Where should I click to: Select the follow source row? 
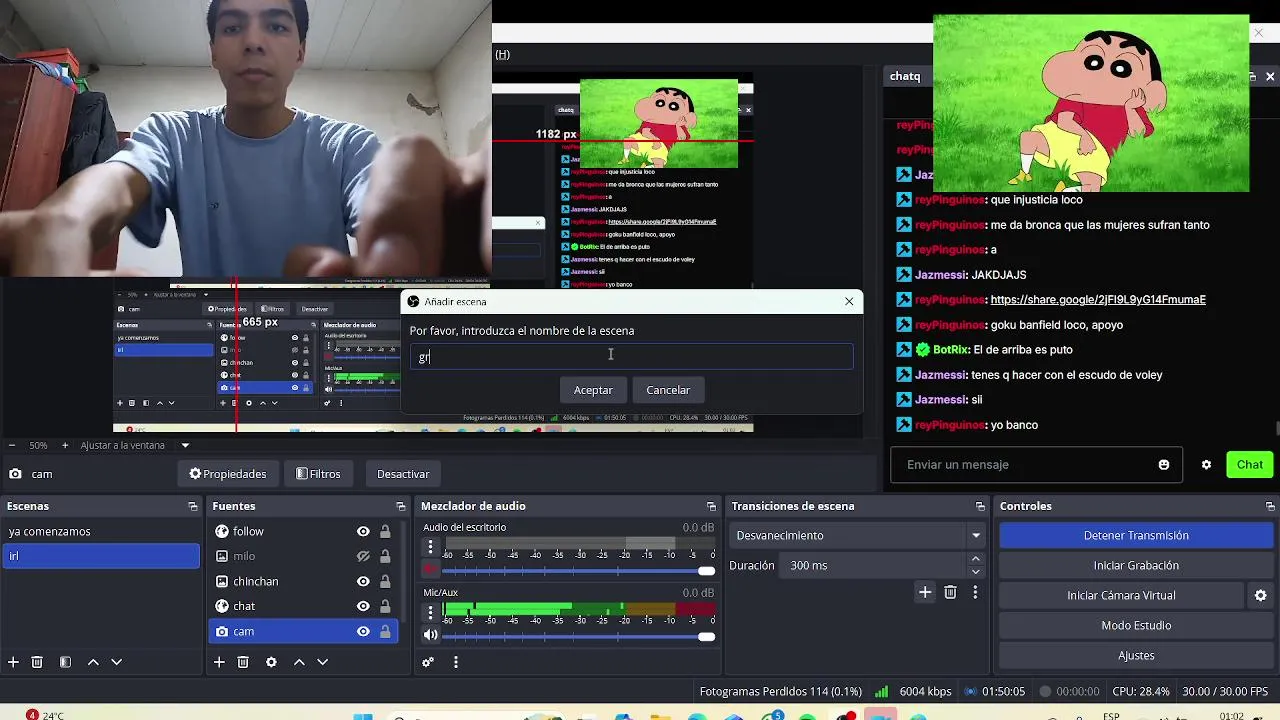304,532
